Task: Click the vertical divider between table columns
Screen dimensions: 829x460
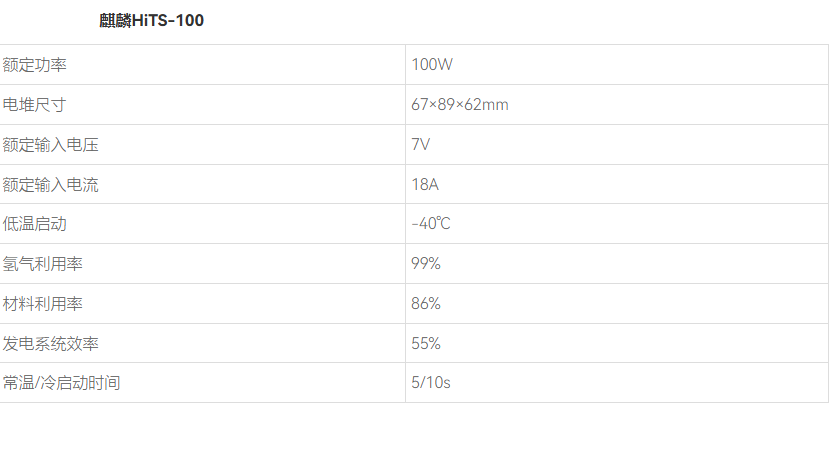Action: (406, 224)
